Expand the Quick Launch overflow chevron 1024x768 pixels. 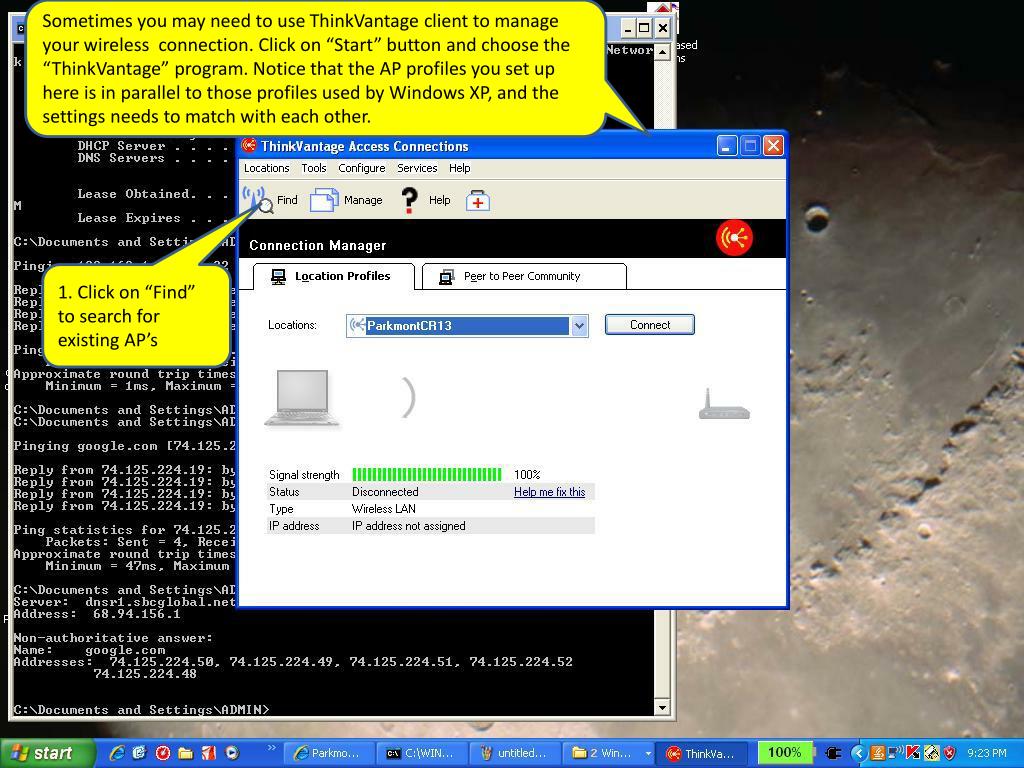coord(272,748)
